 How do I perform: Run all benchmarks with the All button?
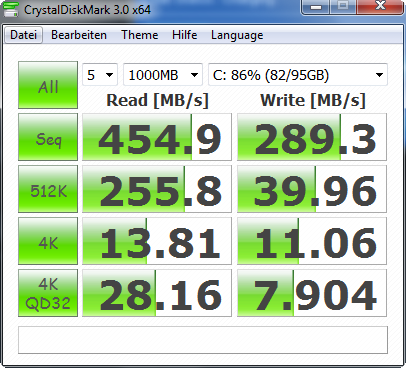[48, 85]
